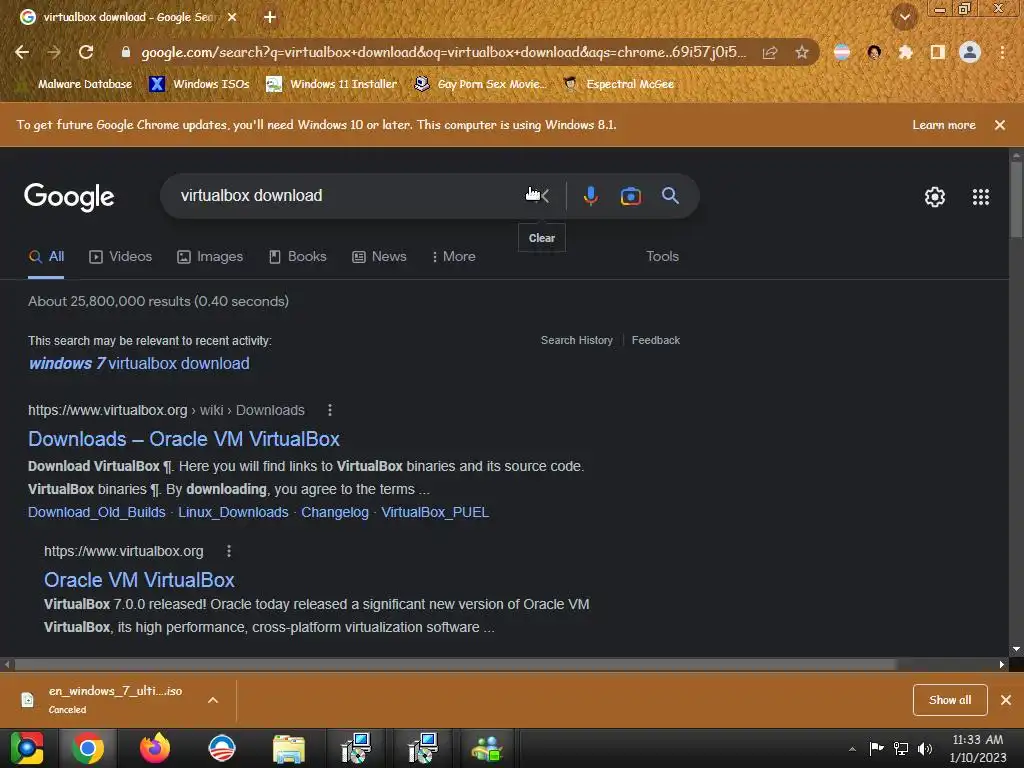Open the Extensions puzzle icon
Viewport: 1024px width, 768px height.
(x=905, y=52)
